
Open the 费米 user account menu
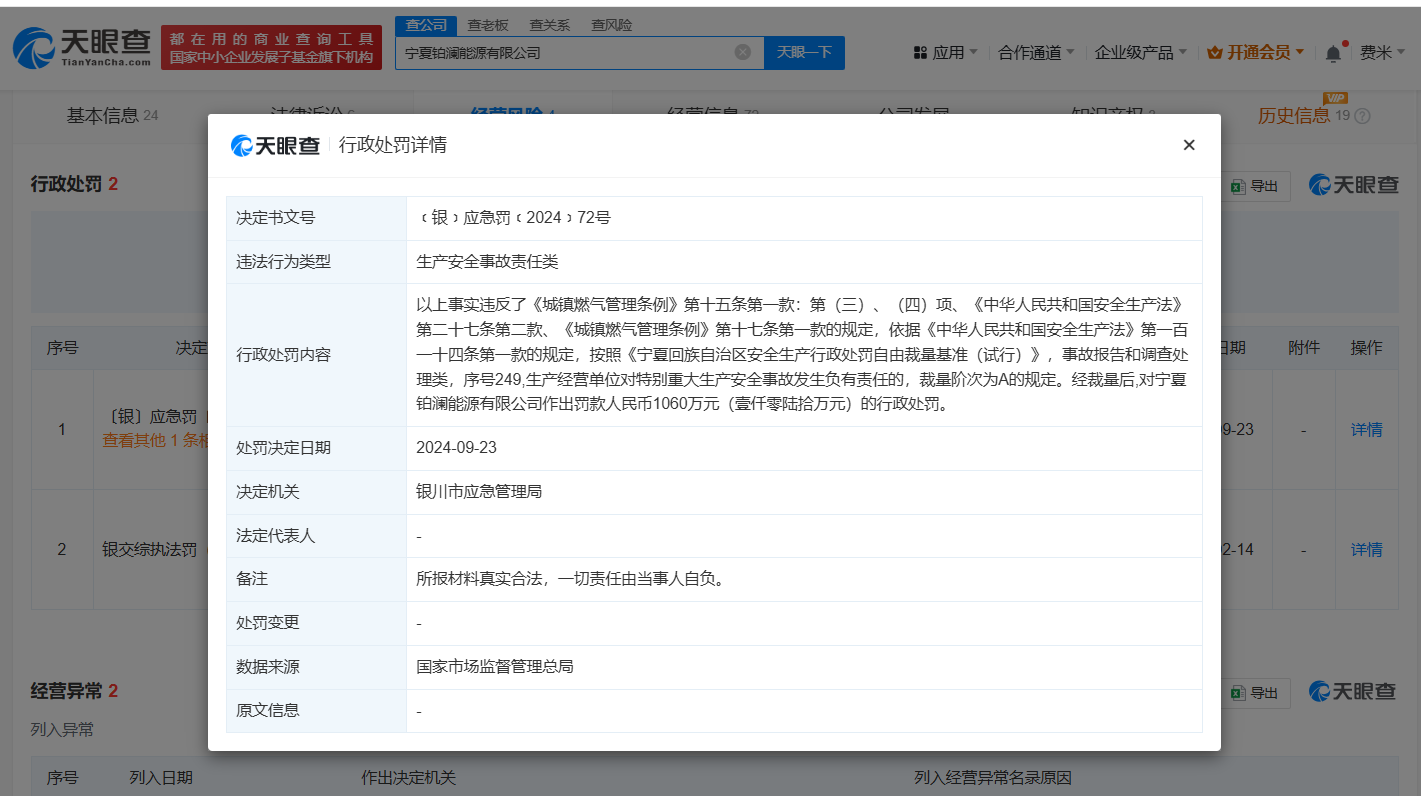pyautogui.click(x=1383, y=52)
